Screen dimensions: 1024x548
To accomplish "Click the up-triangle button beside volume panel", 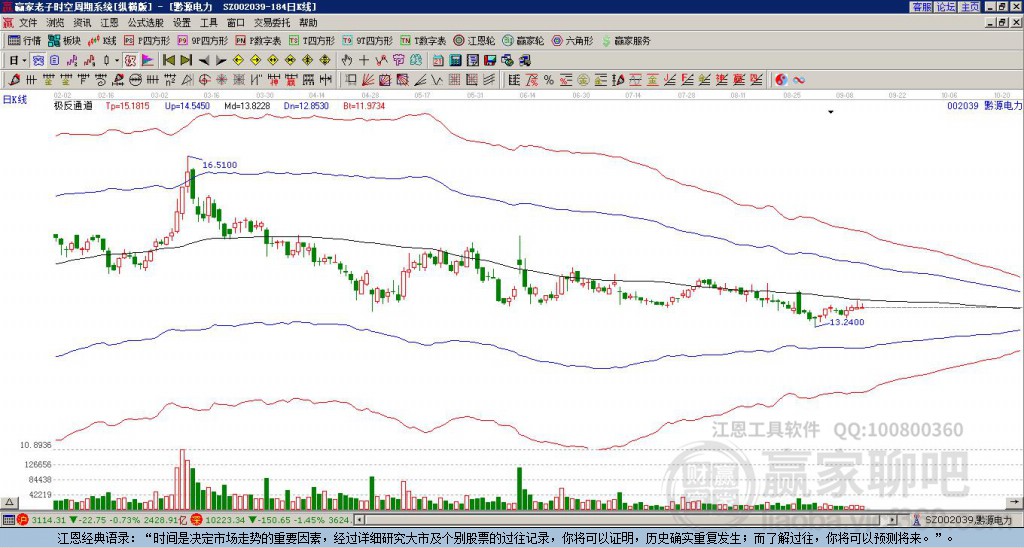I will (9, 502).
